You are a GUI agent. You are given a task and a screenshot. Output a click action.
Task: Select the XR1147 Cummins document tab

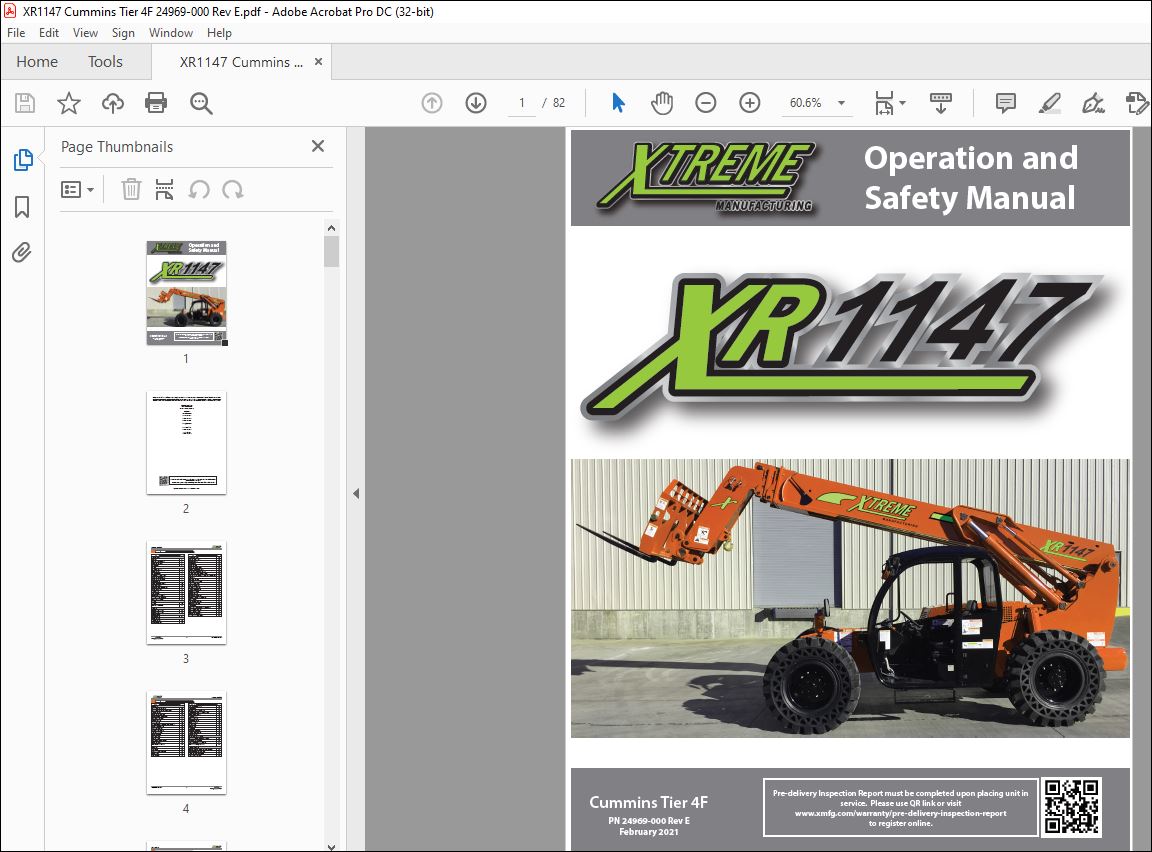tap(241, 62)
